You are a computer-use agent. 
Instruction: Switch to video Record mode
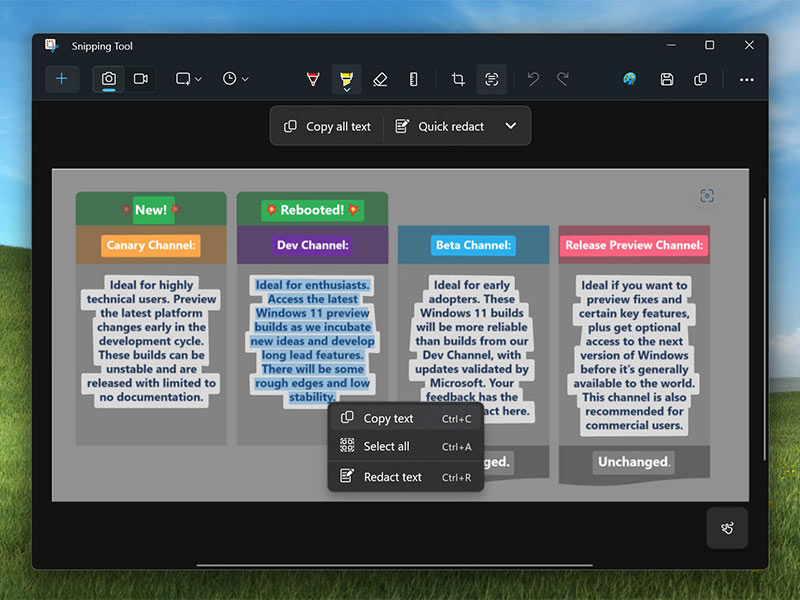pos(141,79)
